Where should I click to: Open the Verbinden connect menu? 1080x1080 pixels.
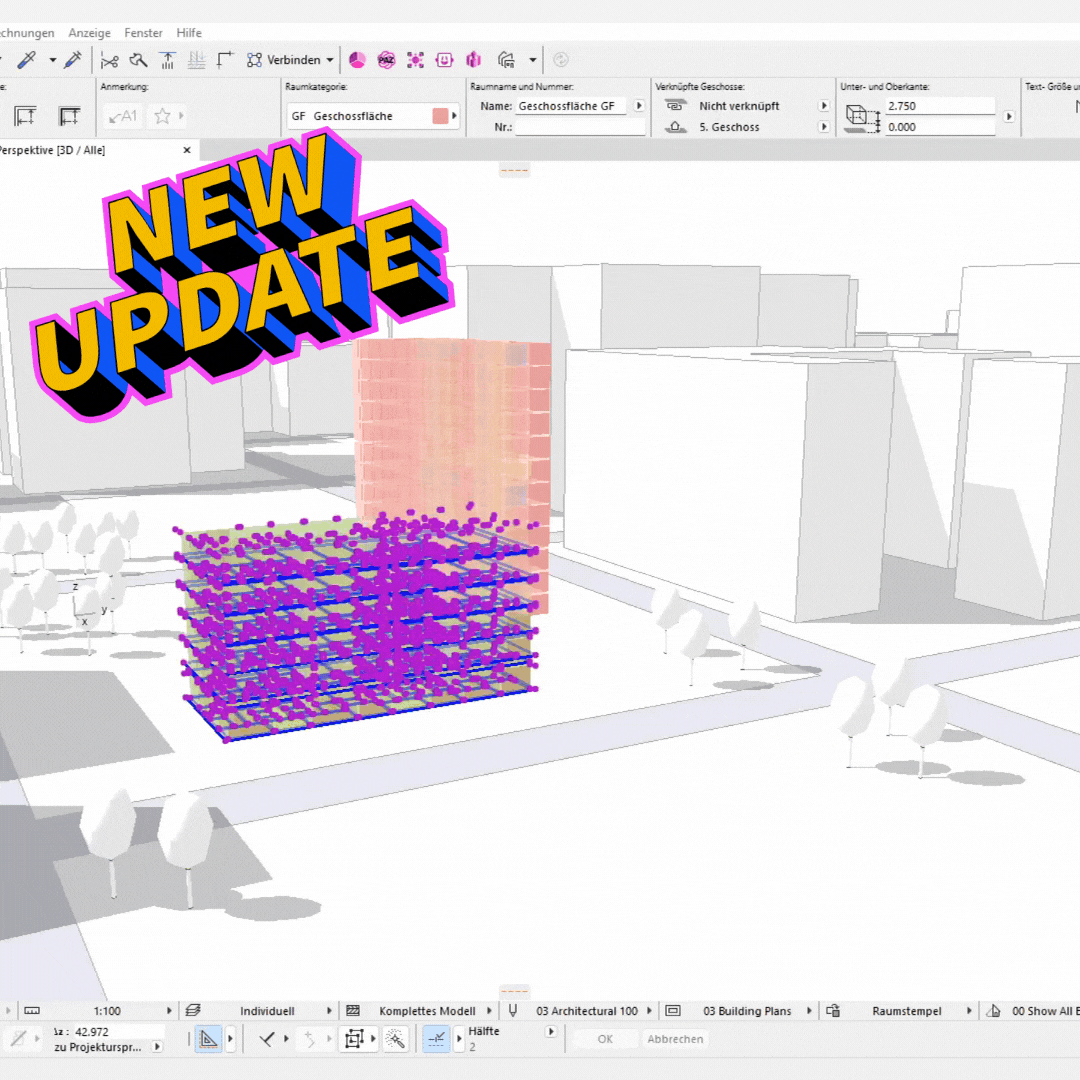290,61
